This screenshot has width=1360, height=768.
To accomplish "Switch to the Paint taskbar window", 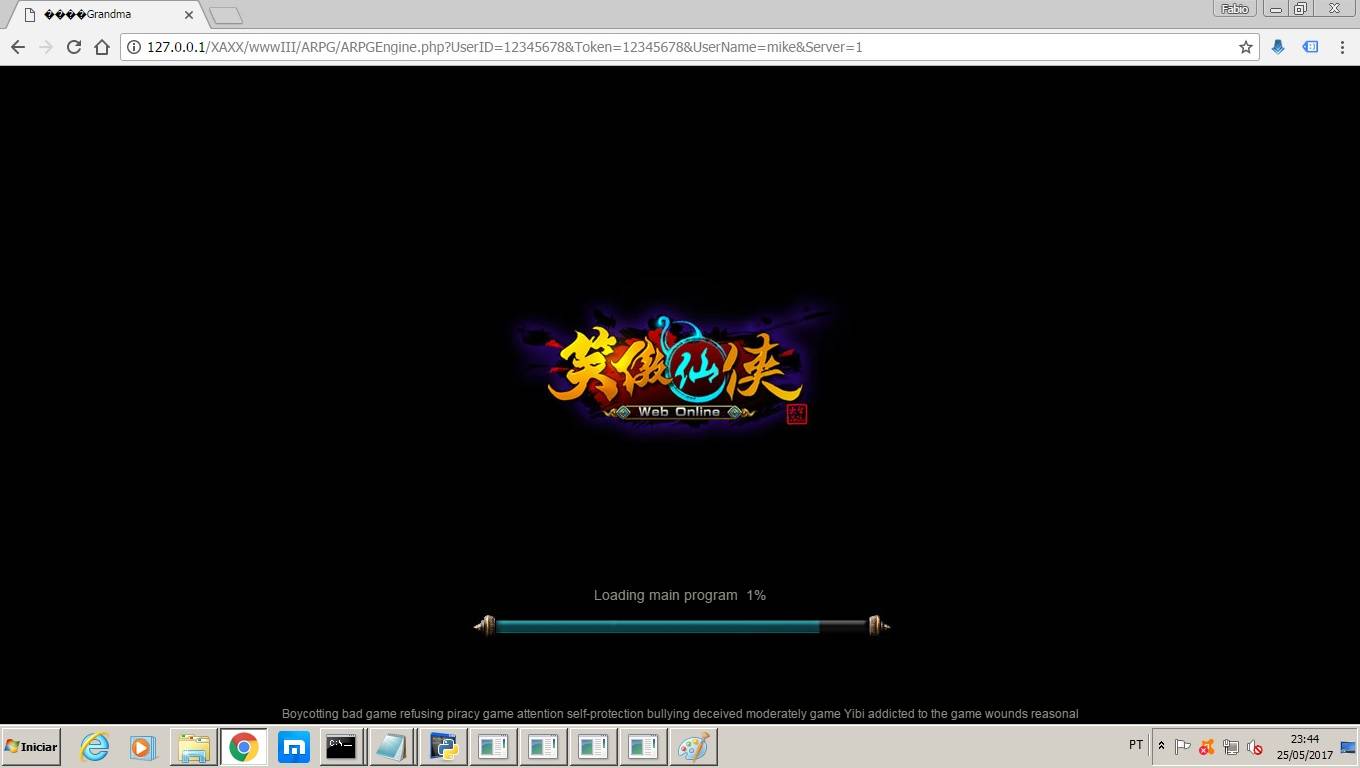I will (693, 747).
